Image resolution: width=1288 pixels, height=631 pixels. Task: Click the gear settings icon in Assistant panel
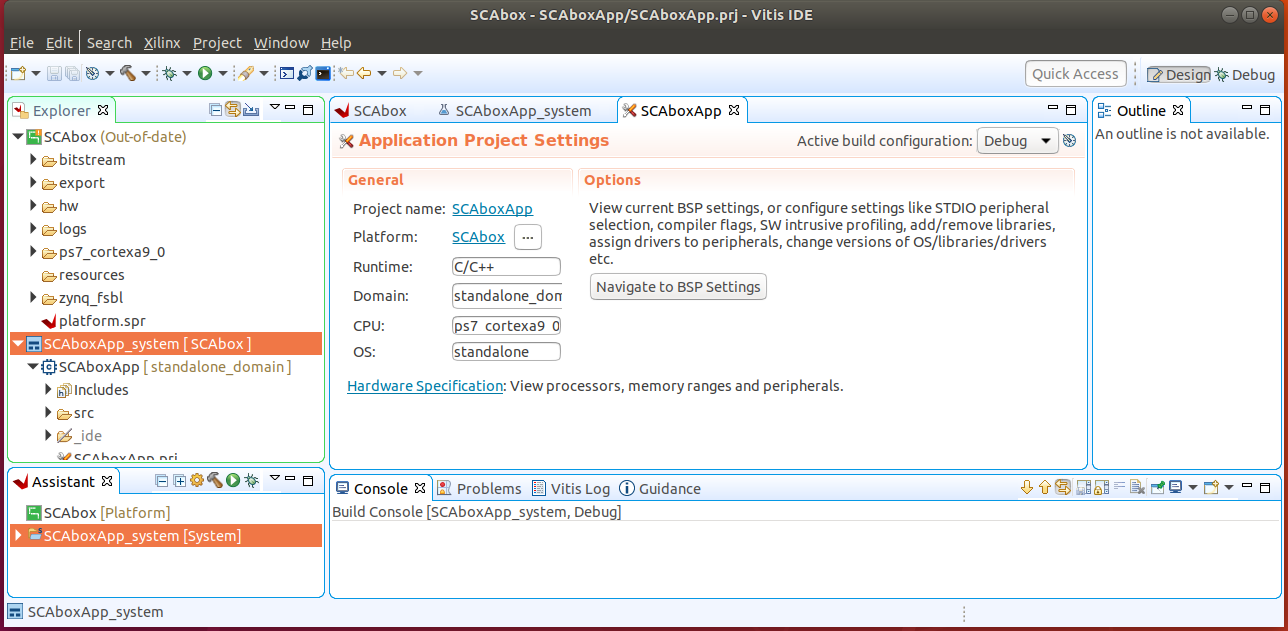[x=196, y=481]
